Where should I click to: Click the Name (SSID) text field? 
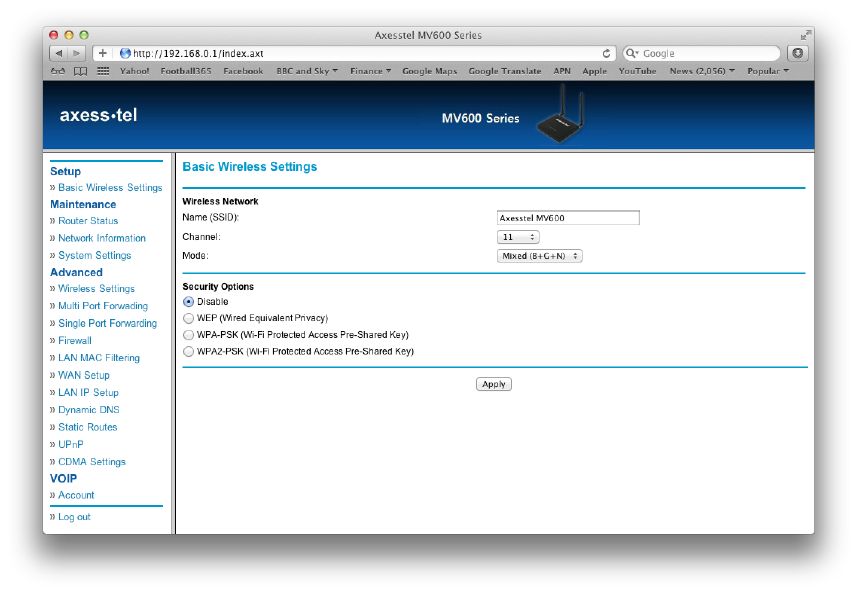click(568, 218)
